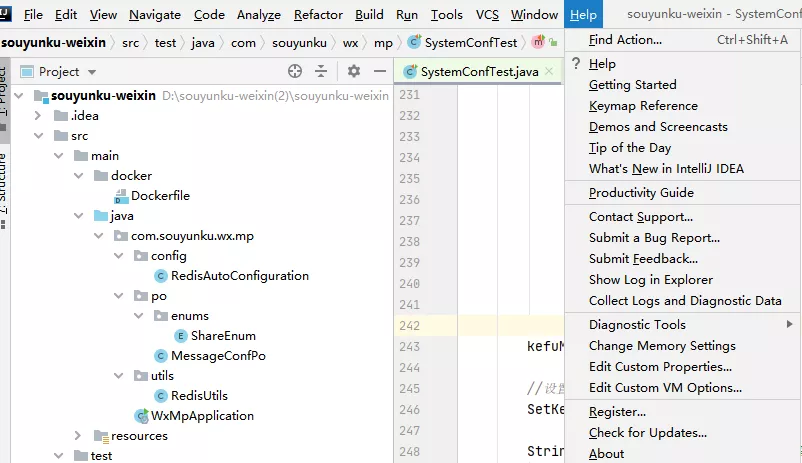Select Edit Custom VM Options

[x=683, y=387]
